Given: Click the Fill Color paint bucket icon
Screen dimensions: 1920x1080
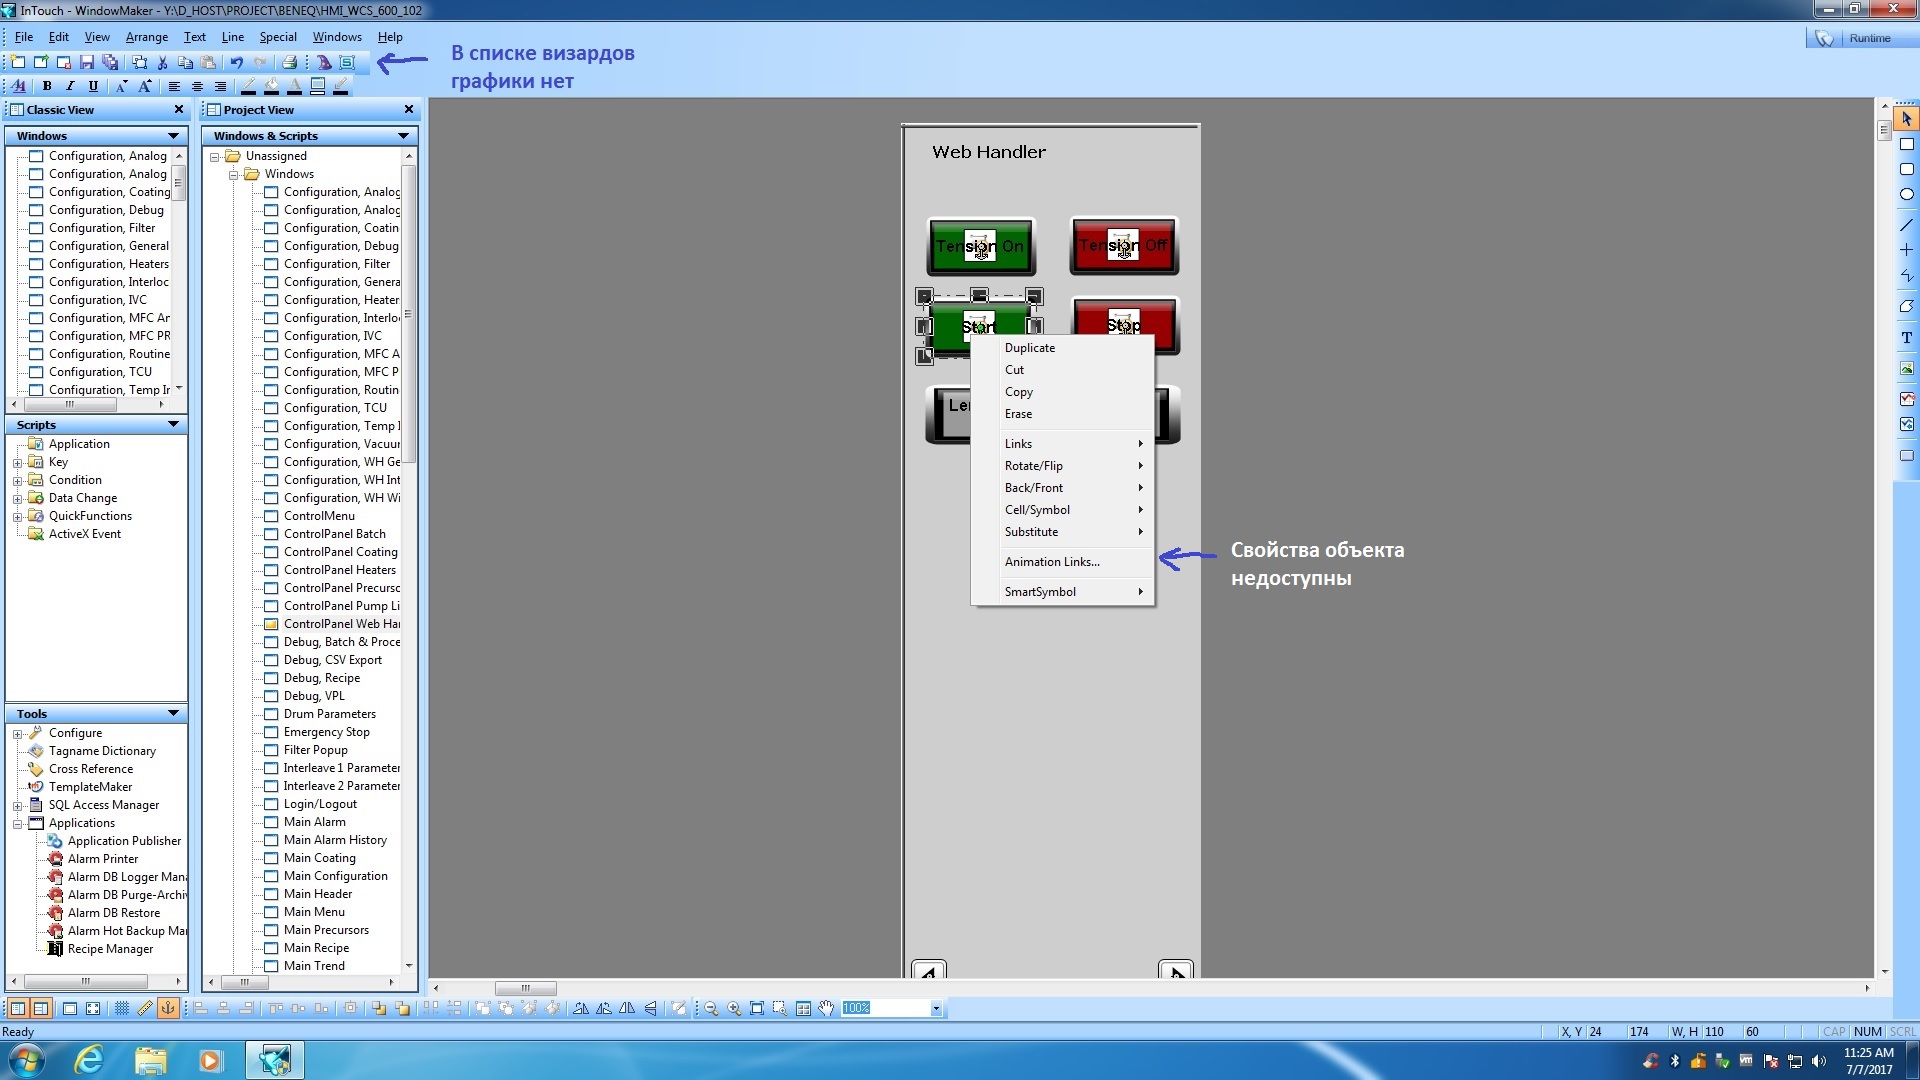Looking at the screenshot, I should tap(271, 87).
